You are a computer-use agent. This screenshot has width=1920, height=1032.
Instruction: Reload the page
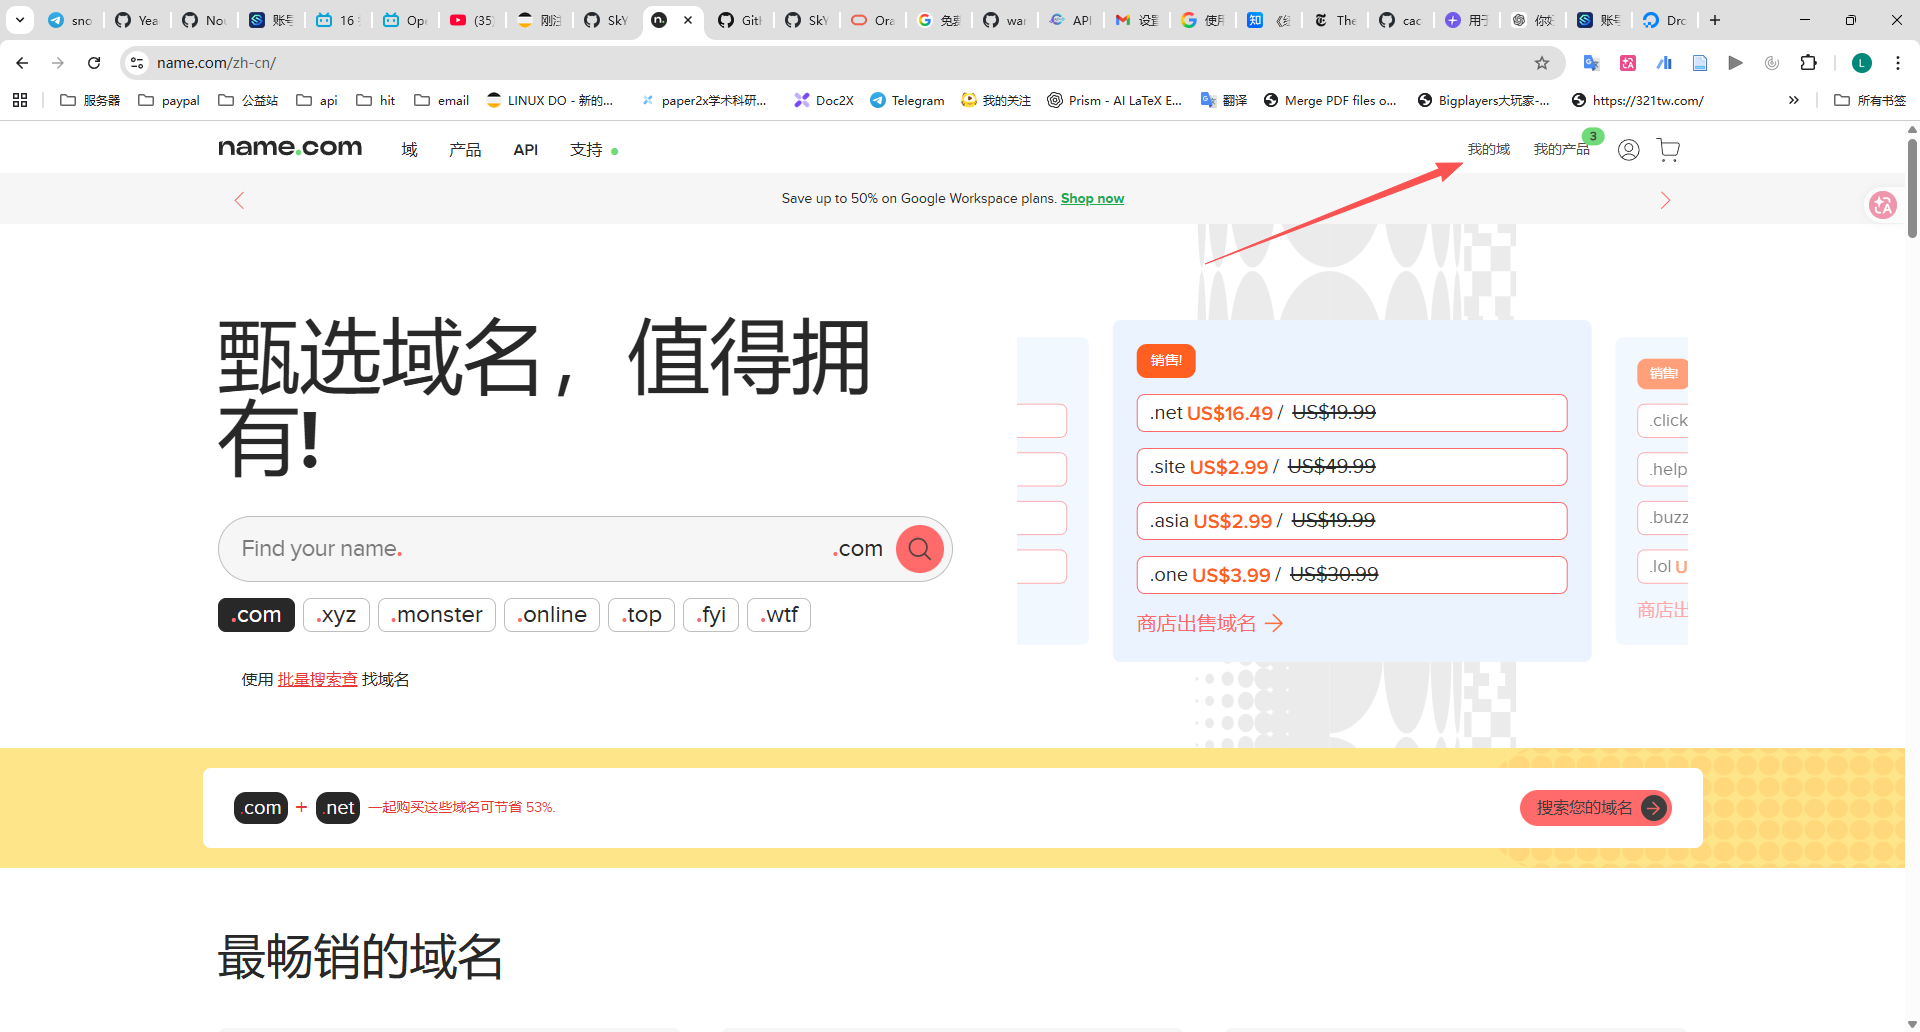(x=94, y=63)
